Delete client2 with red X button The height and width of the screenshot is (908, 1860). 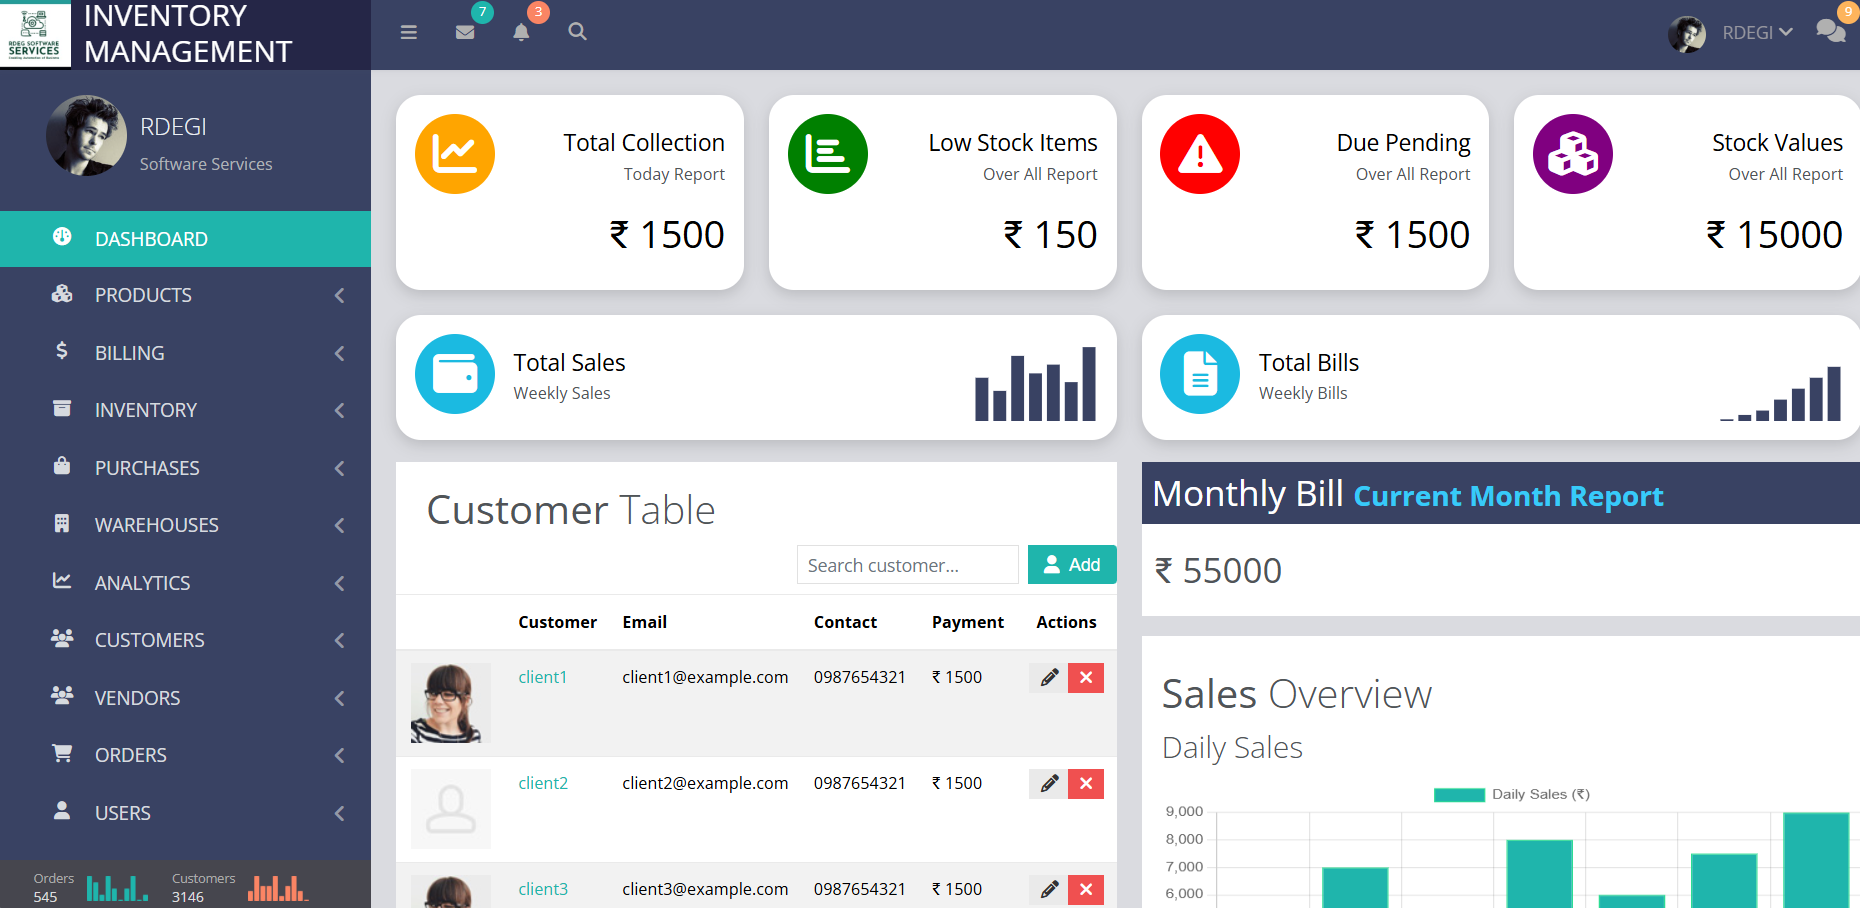point(1086,784)
